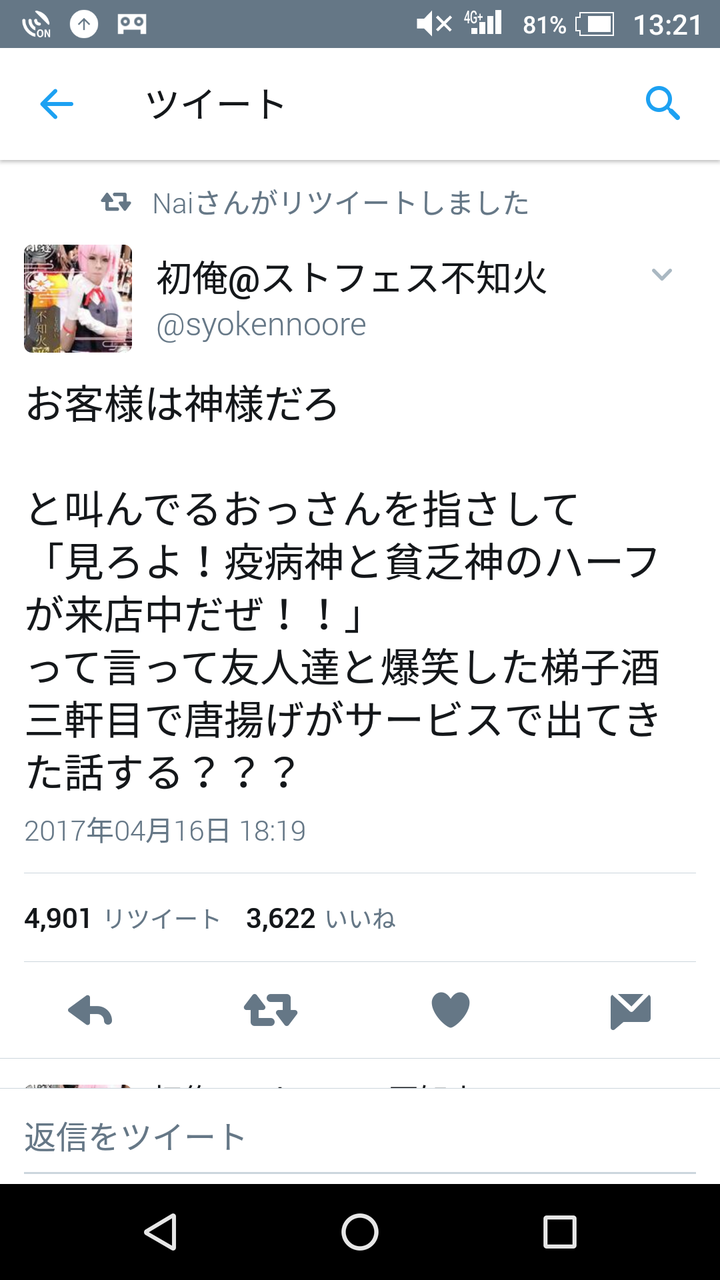Tap the Android recent apps square
The width and height of the screenshot is (720, 1280).
point(560,1232)
